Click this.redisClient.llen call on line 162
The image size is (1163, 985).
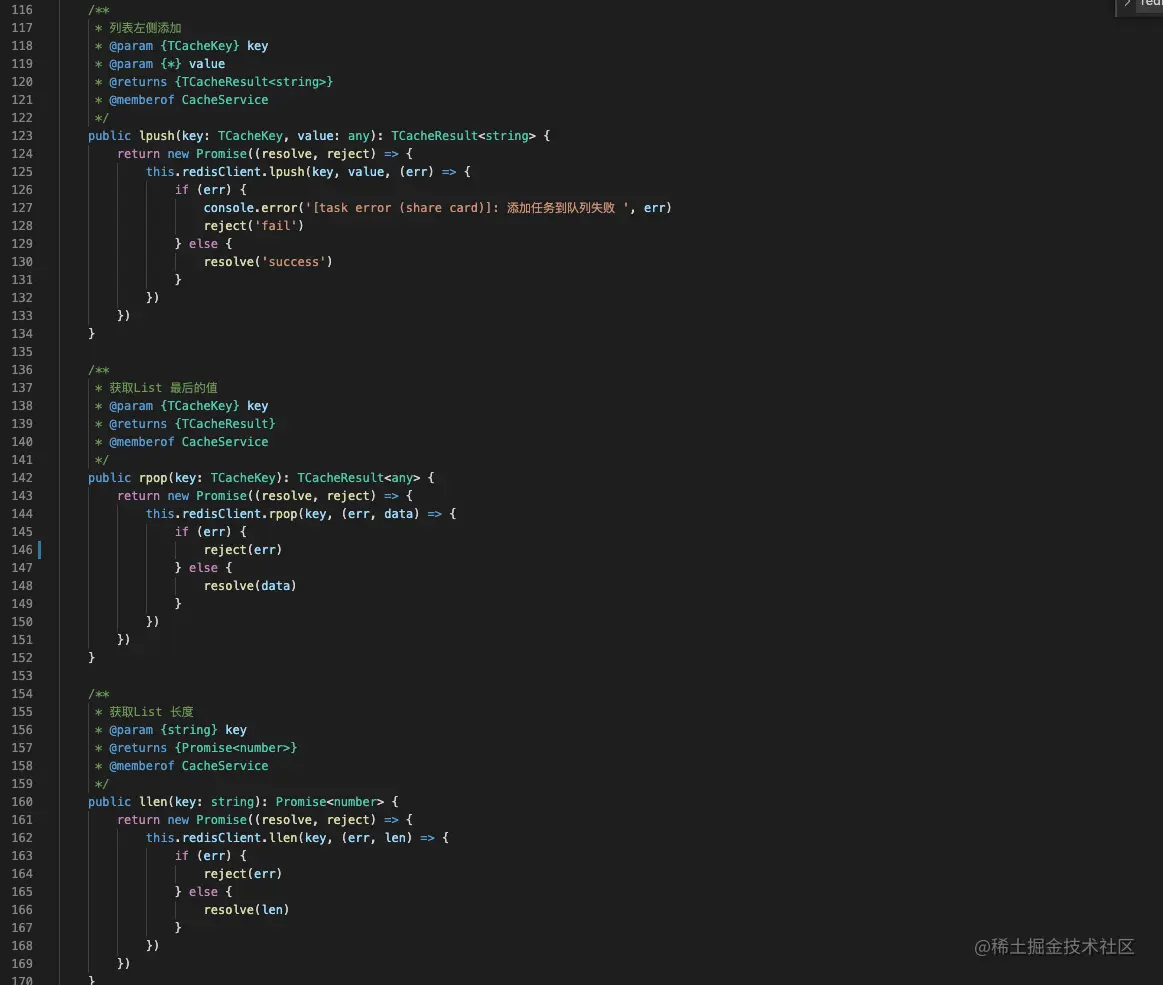click(221, 838)
